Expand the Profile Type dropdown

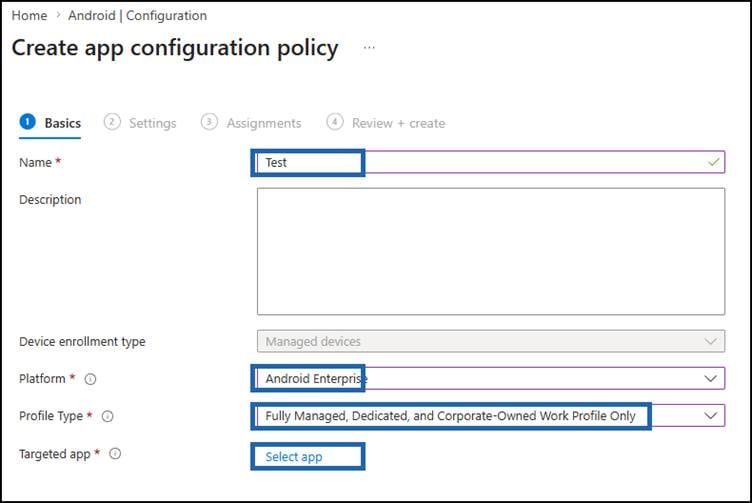491,415
